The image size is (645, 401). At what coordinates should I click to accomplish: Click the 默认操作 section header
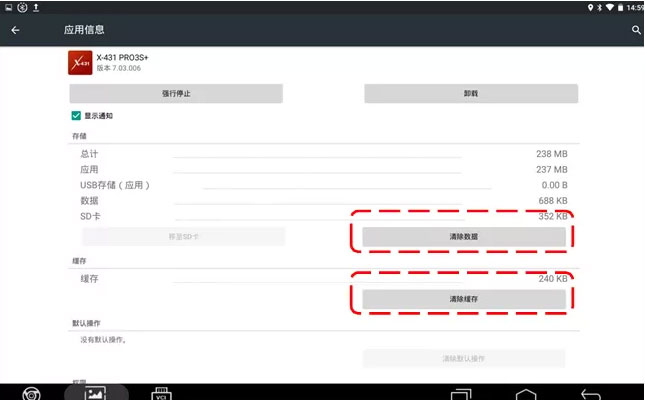point(86,323)
